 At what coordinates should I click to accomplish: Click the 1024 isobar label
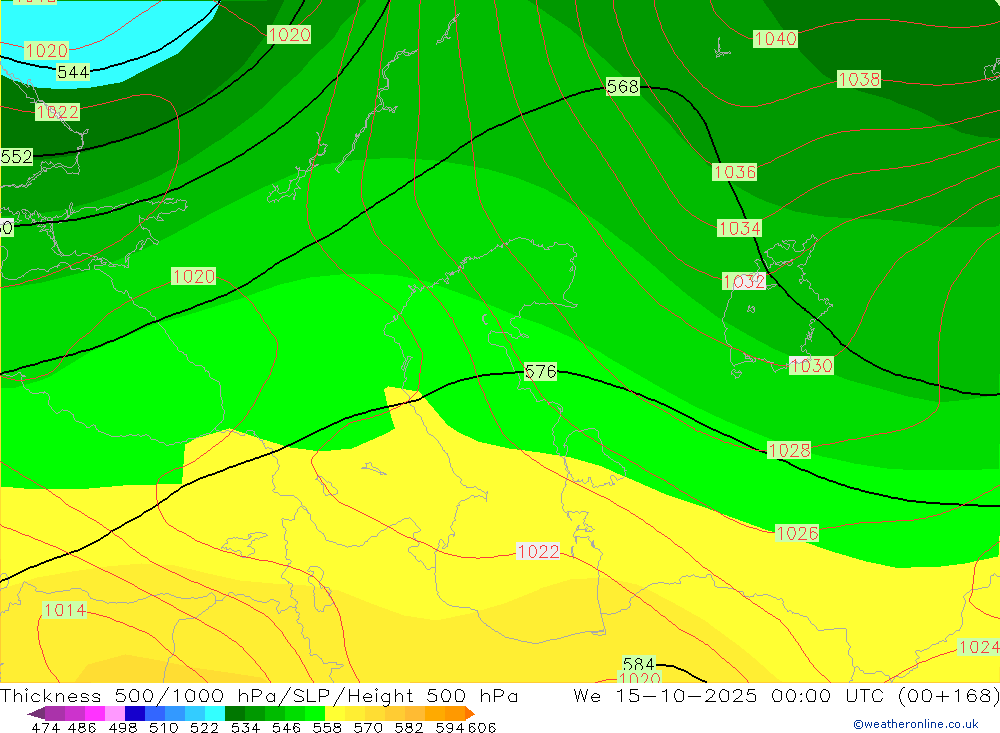979,647
